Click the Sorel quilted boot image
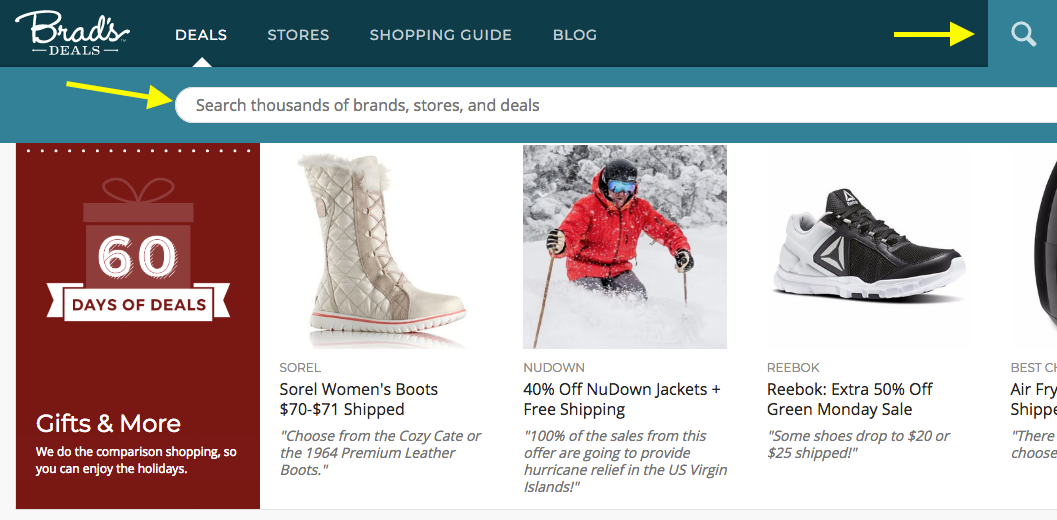 point(382,247)
